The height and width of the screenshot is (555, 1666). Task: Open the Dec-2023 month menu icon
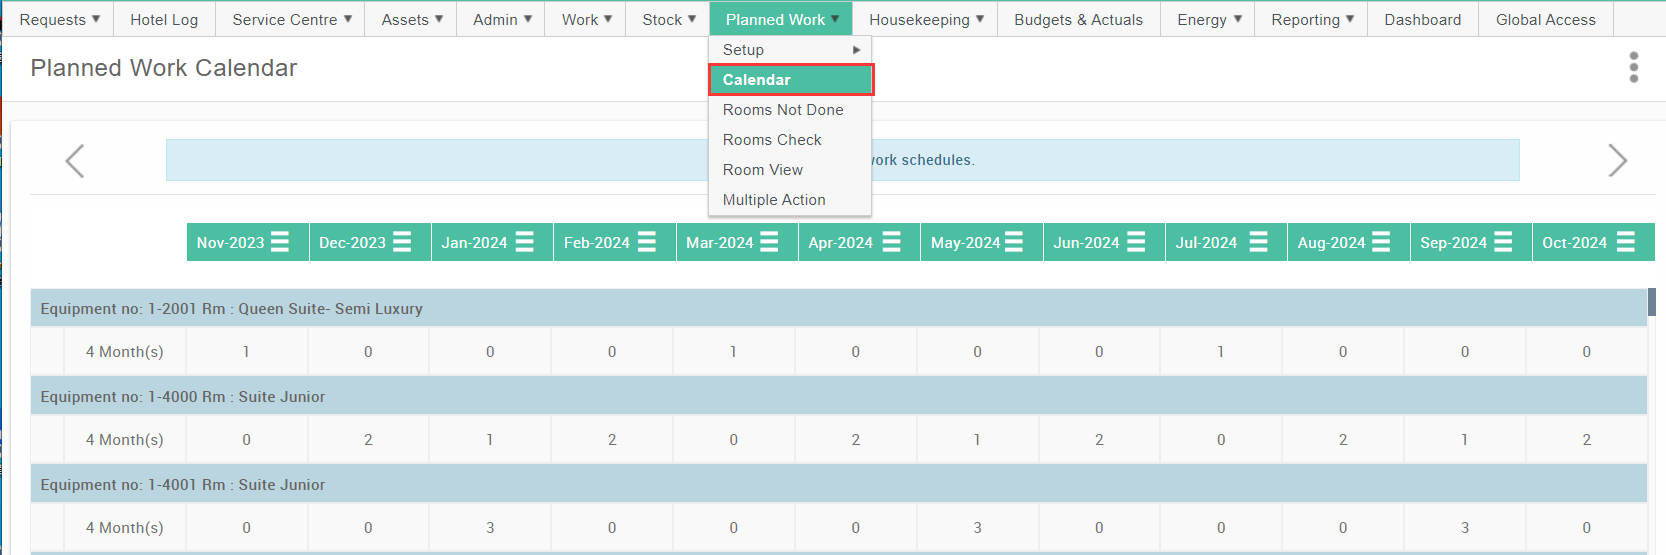(402, 242)
